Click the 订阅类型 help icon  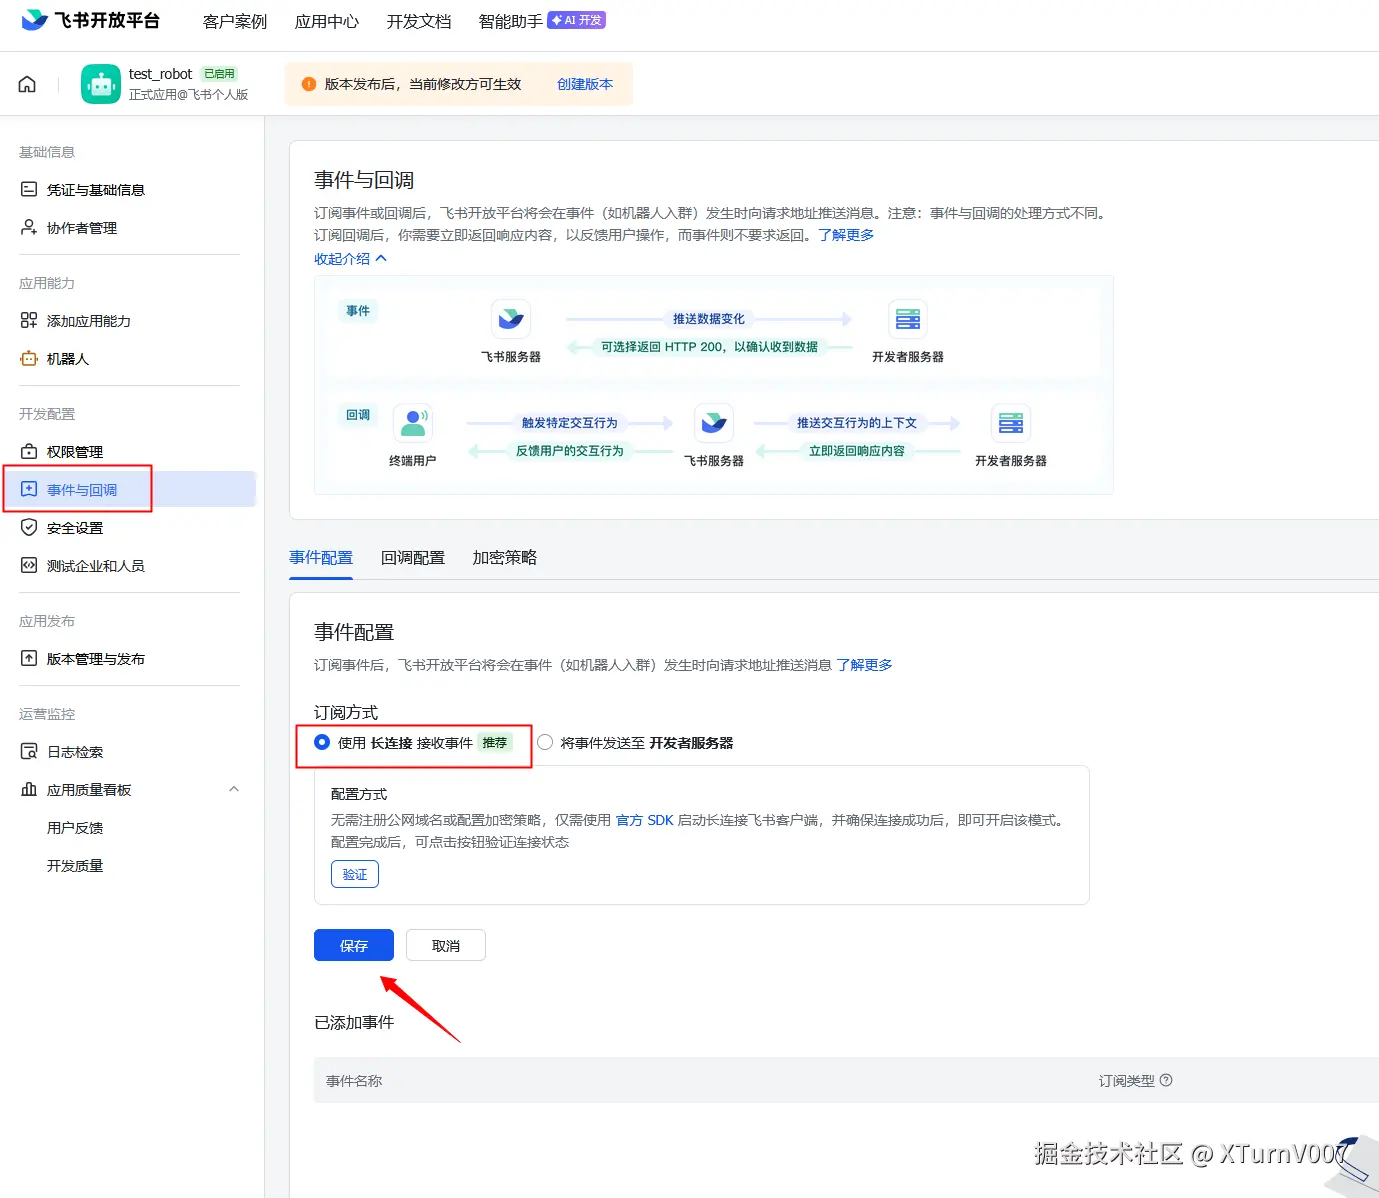(x=1167, y=1080)
